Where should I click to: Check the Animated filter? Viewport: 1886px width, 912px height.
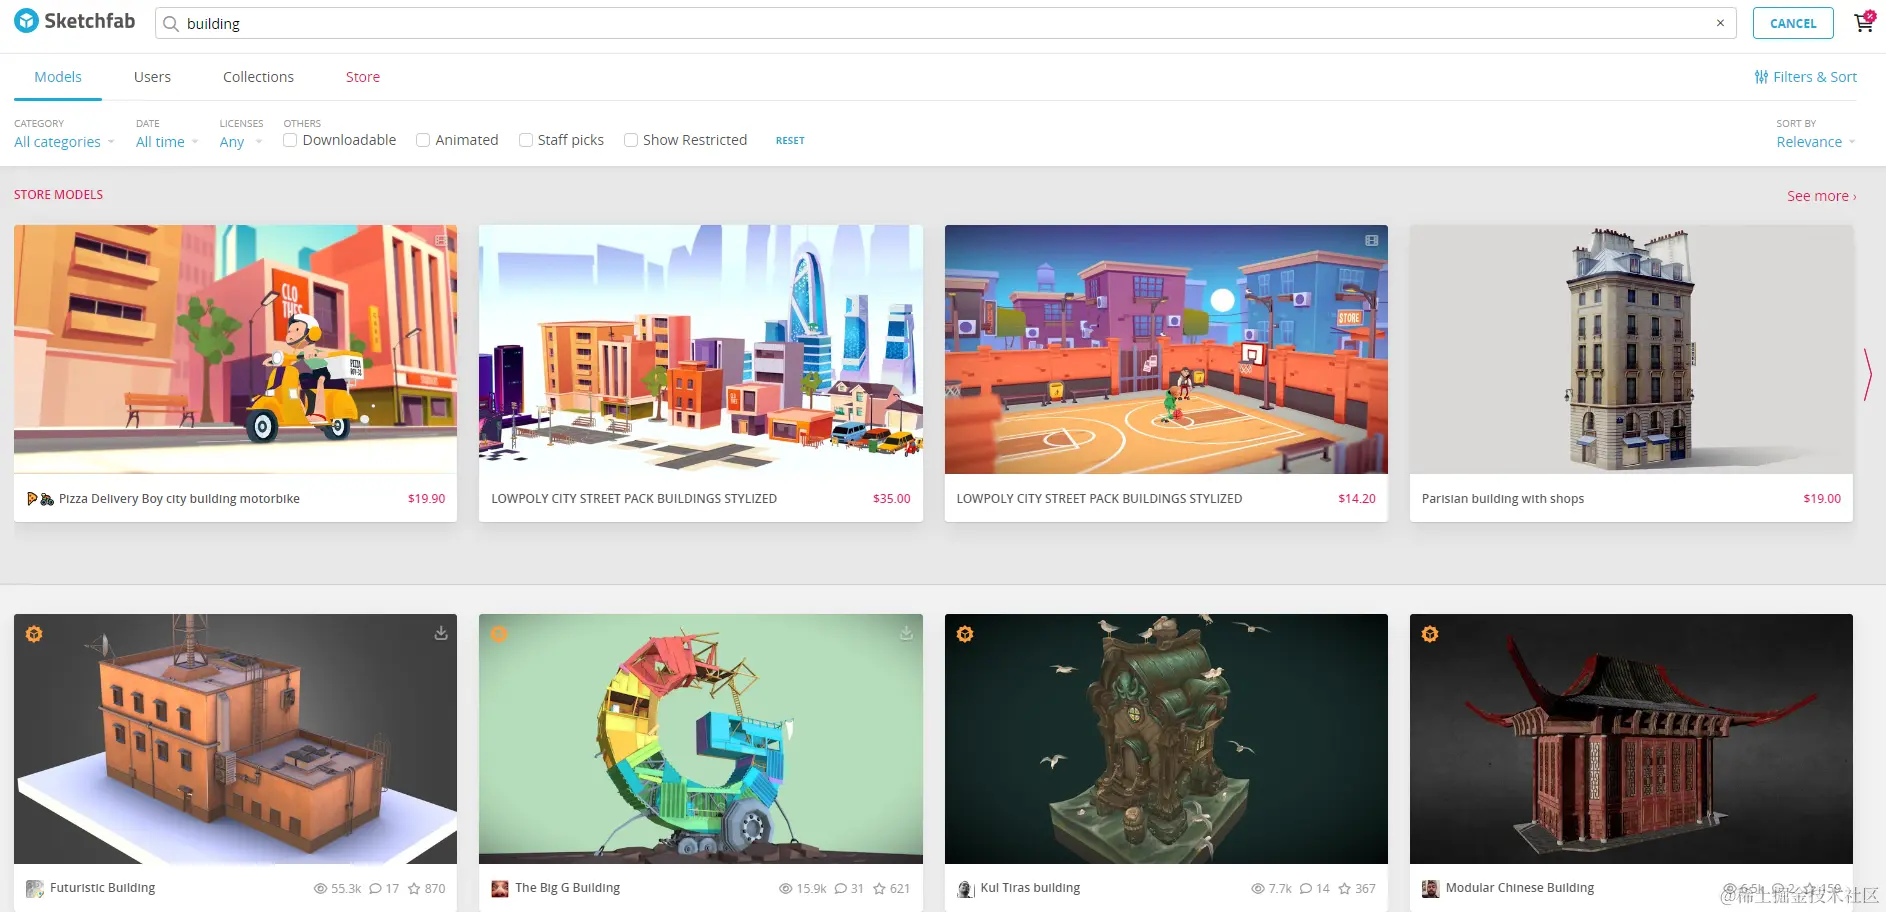coord(423,140)
